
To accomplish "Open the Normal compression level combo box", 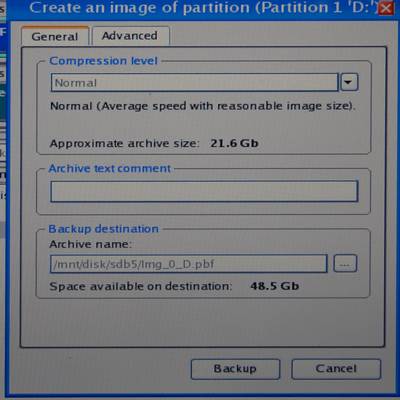I will (194, 82).
